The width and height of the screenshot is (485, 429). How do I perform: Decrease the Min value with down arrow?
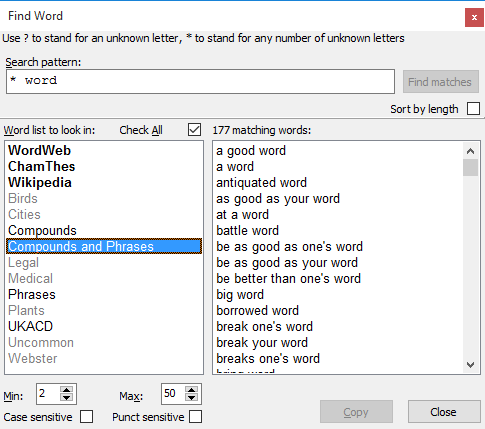pos(67,398)
